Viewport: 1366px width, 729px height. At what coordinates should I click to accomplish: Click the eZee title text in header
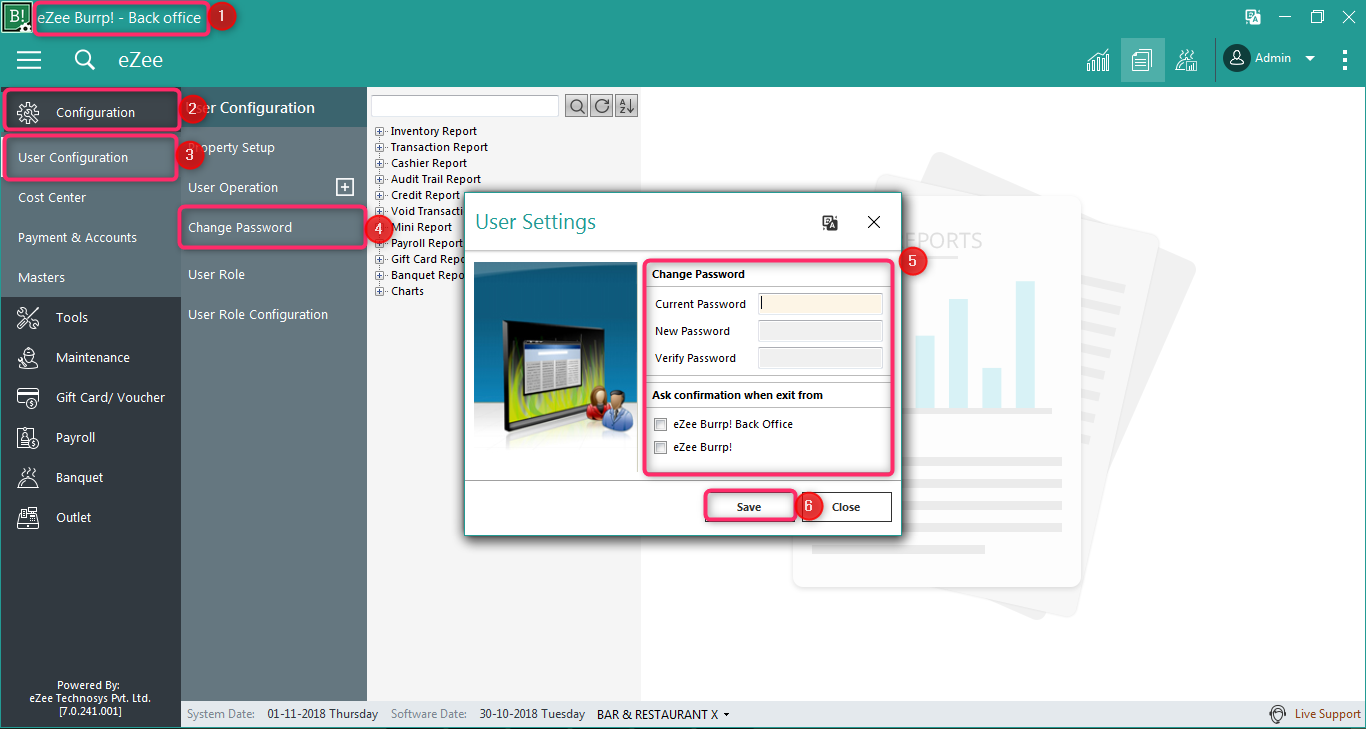pyautogui.click(x=140, y=60)
